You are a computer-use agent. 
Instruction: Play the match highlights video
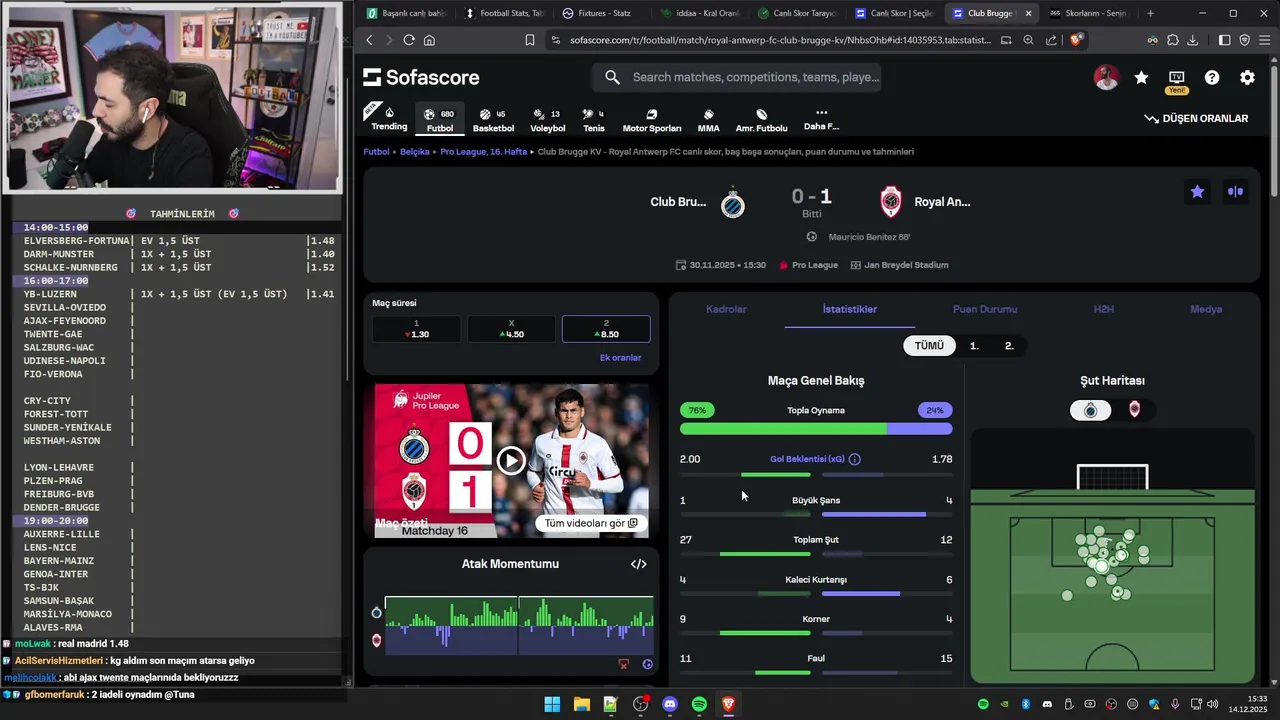pyautogui.click(x=511, y=460)
